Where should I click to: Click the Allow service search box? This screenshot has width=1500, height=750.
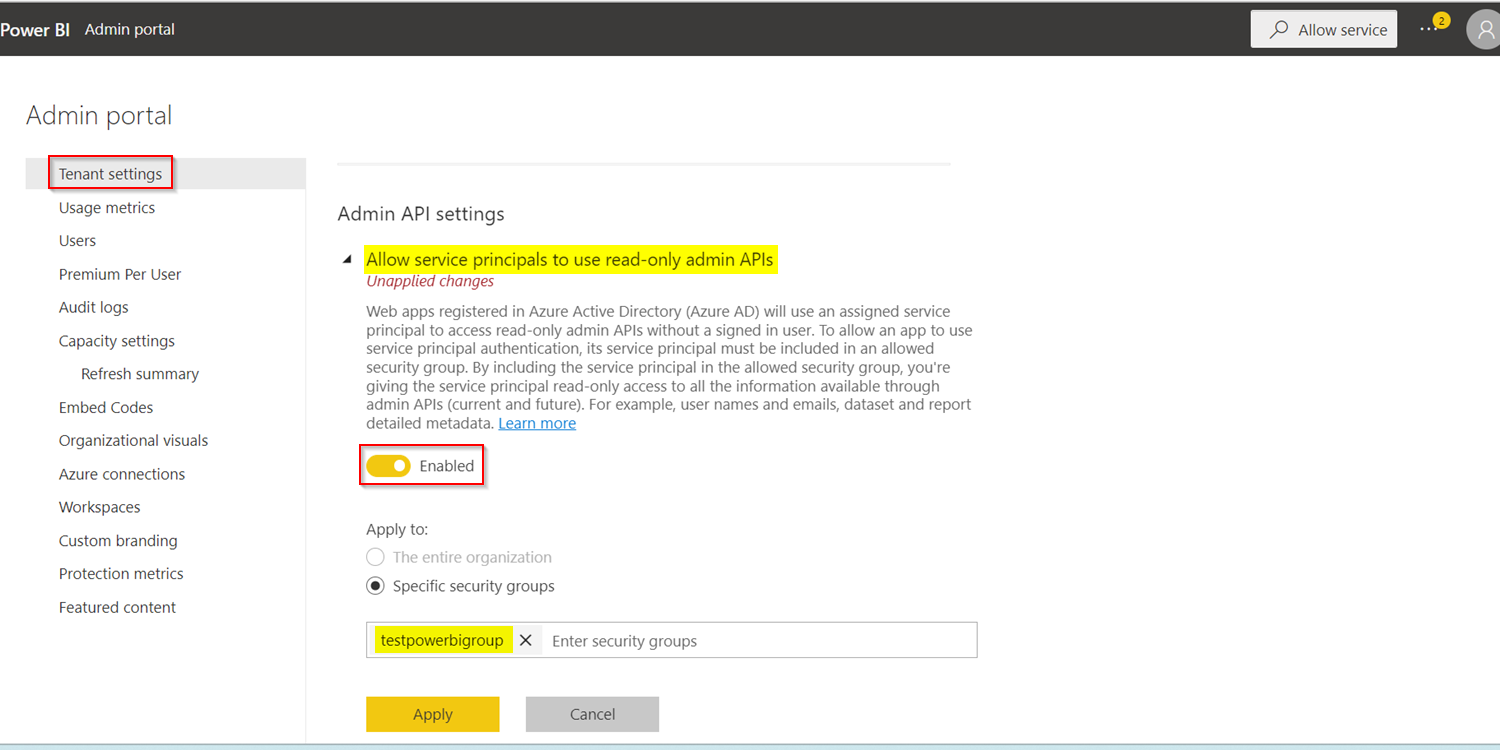[1323, 29]
